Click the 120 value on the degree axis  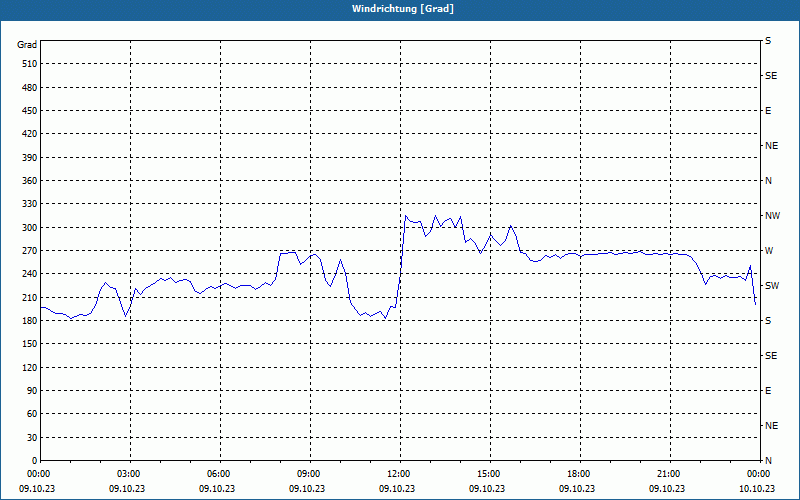pos(30,367)
